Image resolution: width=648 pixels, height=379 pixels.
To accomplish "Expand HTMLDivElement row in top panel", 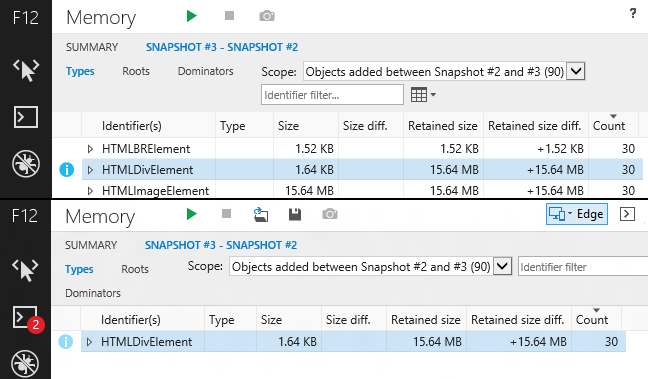I will click(90, 170).
